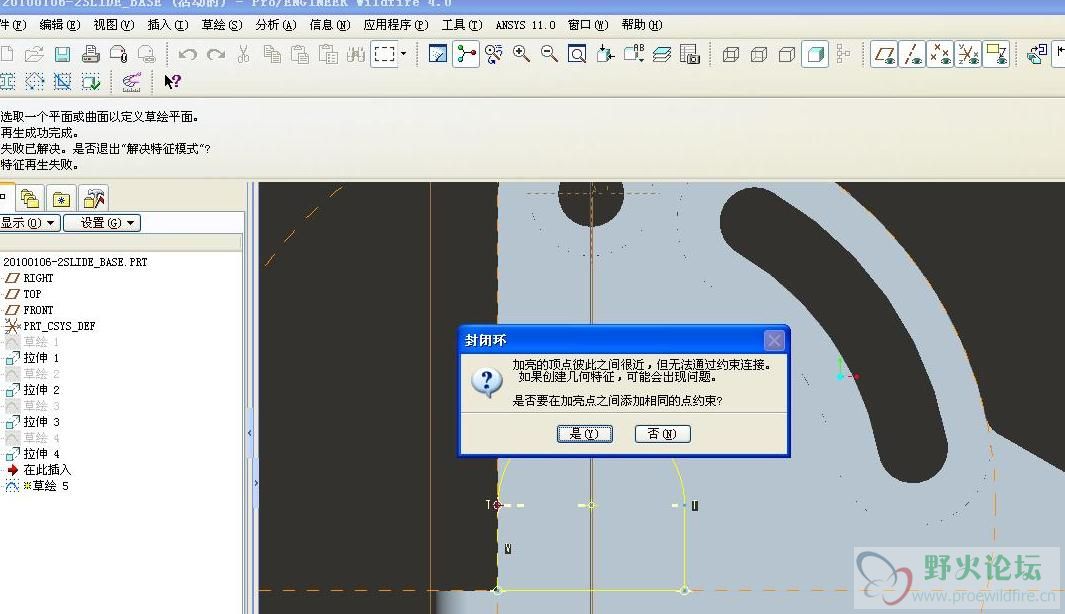This screenshot has width=1065, height=614.
Task: Click the Repaint screen icon
Action: [x=438, y=54]
